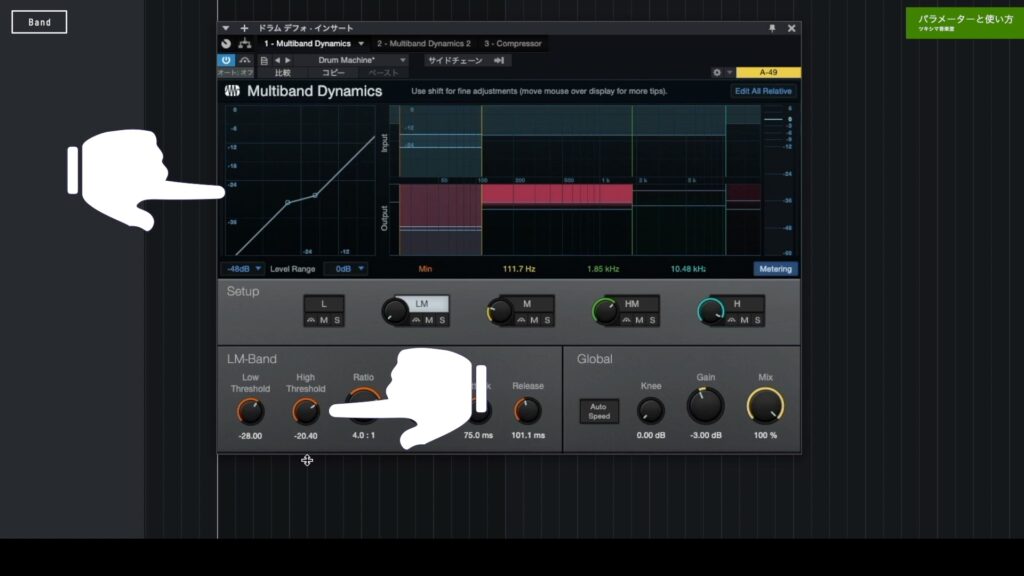Image resolution: width=1024 pixels, height=576 pixels.
Task: Select the H band in Setup
Action: point(737,304)
